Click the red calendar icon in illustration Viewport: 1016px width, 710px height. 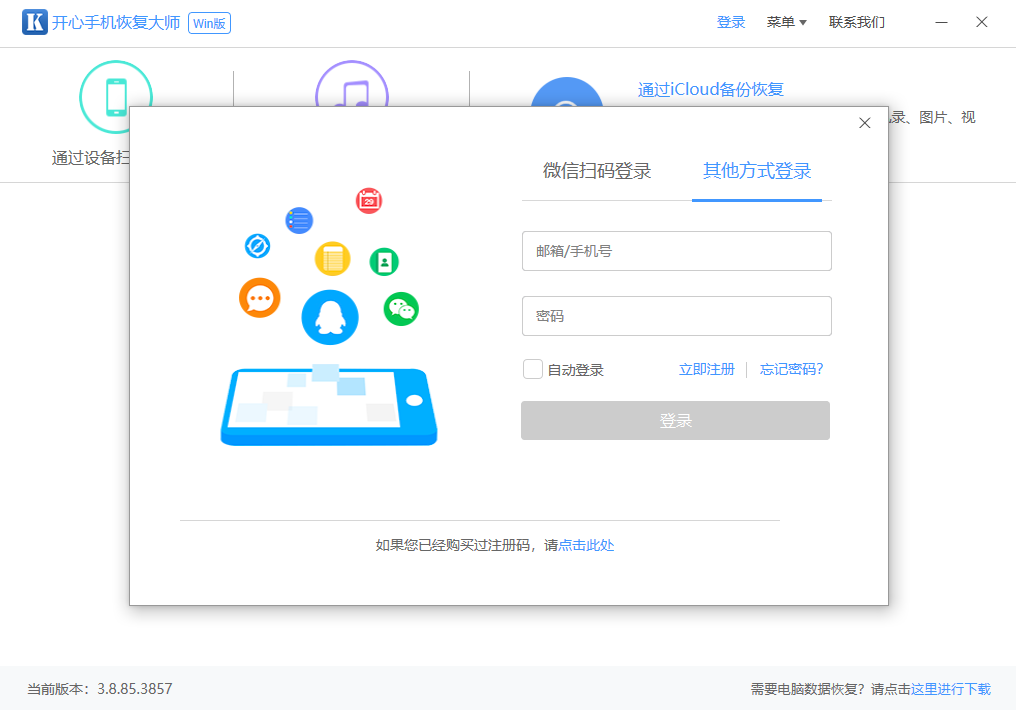click(369, 201)
